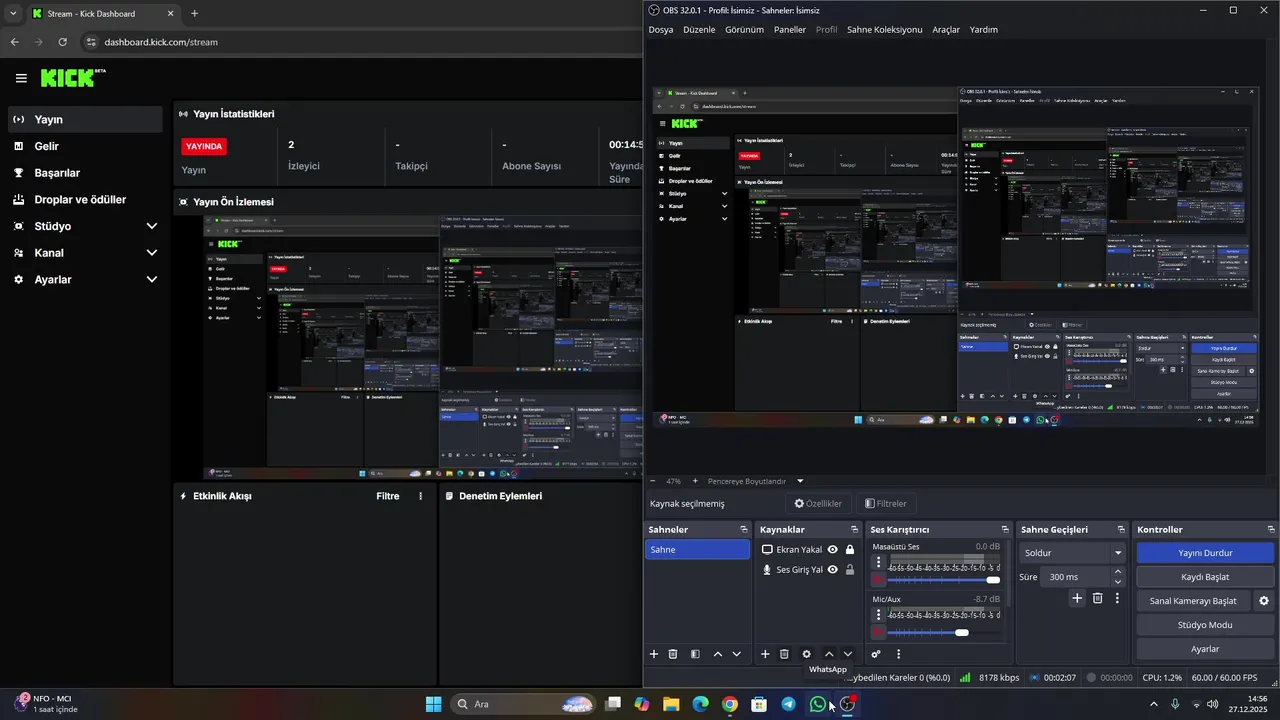
Task: Open Paneller menu in OBS
Action: pos(790,30)
